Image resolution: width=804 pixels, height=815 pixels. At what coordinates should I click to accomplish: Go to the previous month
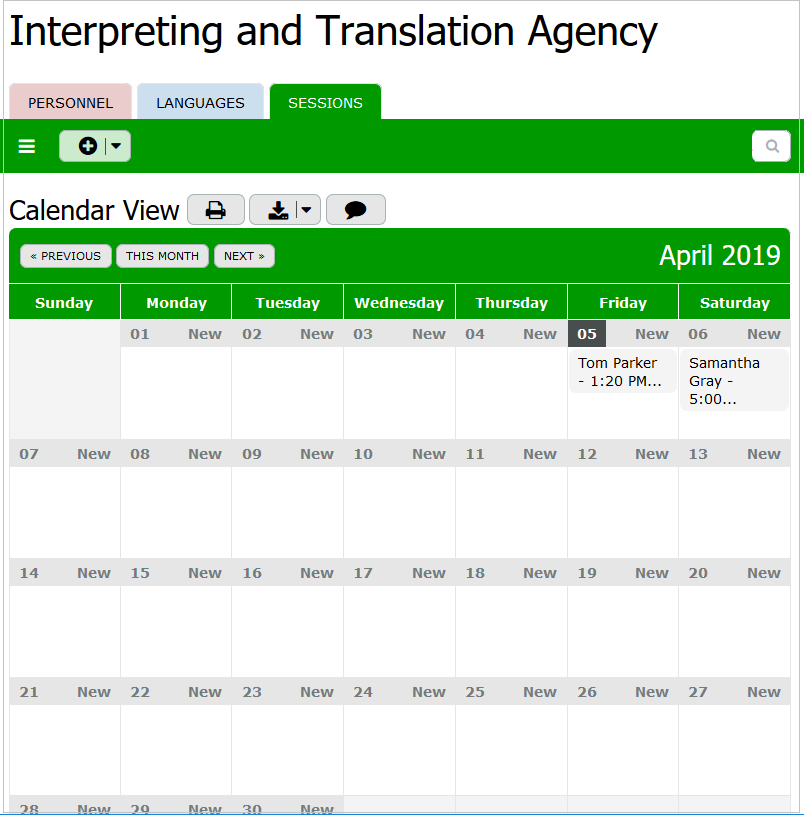(66, 256)
